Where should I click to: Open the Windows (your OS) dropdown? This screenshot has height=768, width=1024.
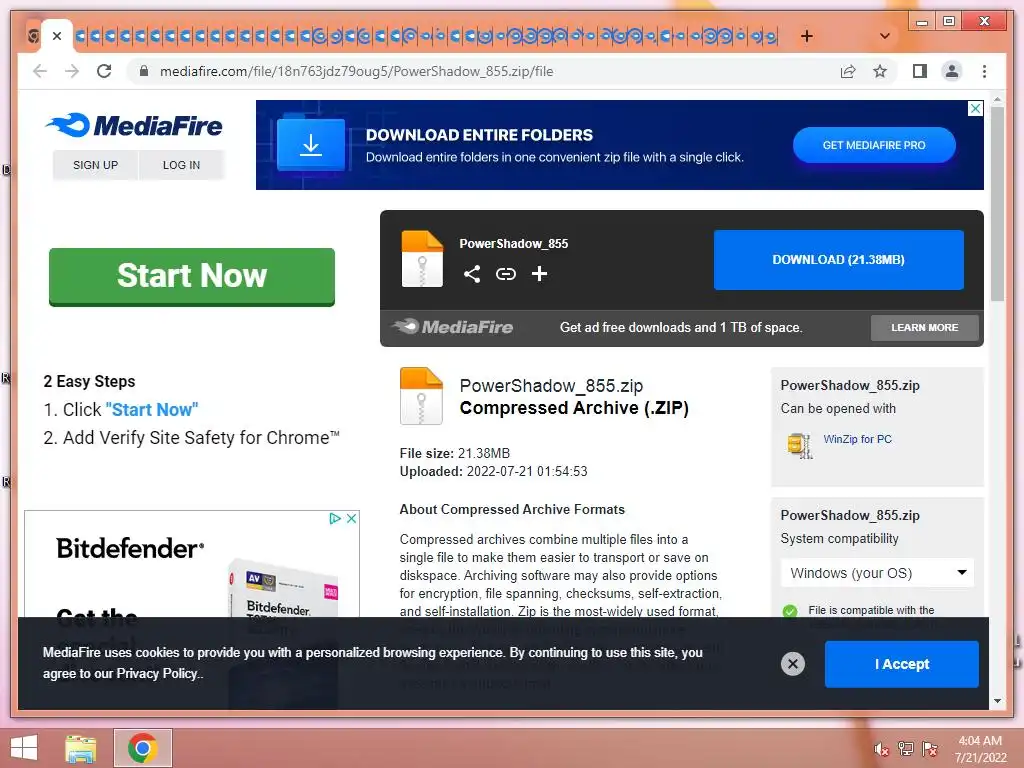coord(877,573)
